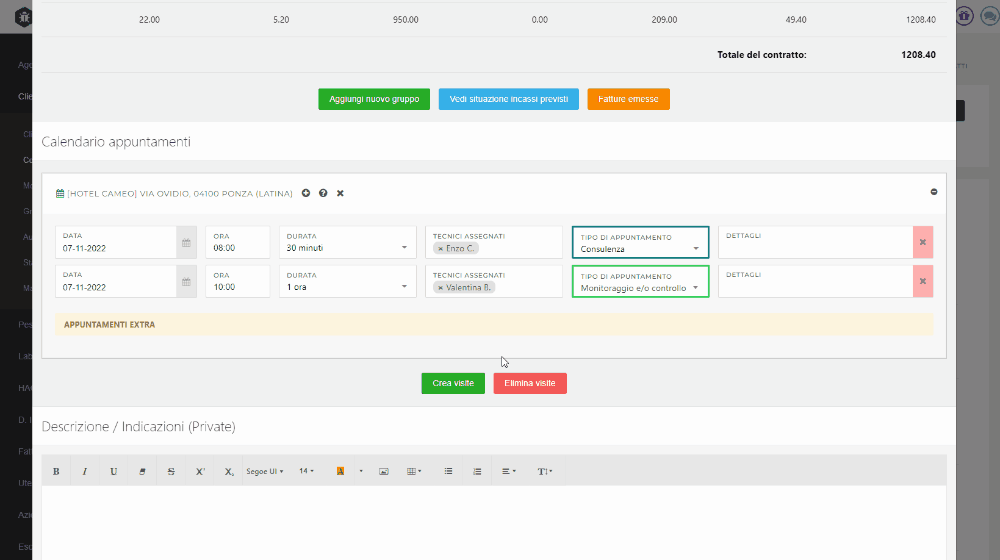The height and width of the screenshot is (560, 1000).
Task: Toggle strikethrough text formatting
Action: coord(171,471)
